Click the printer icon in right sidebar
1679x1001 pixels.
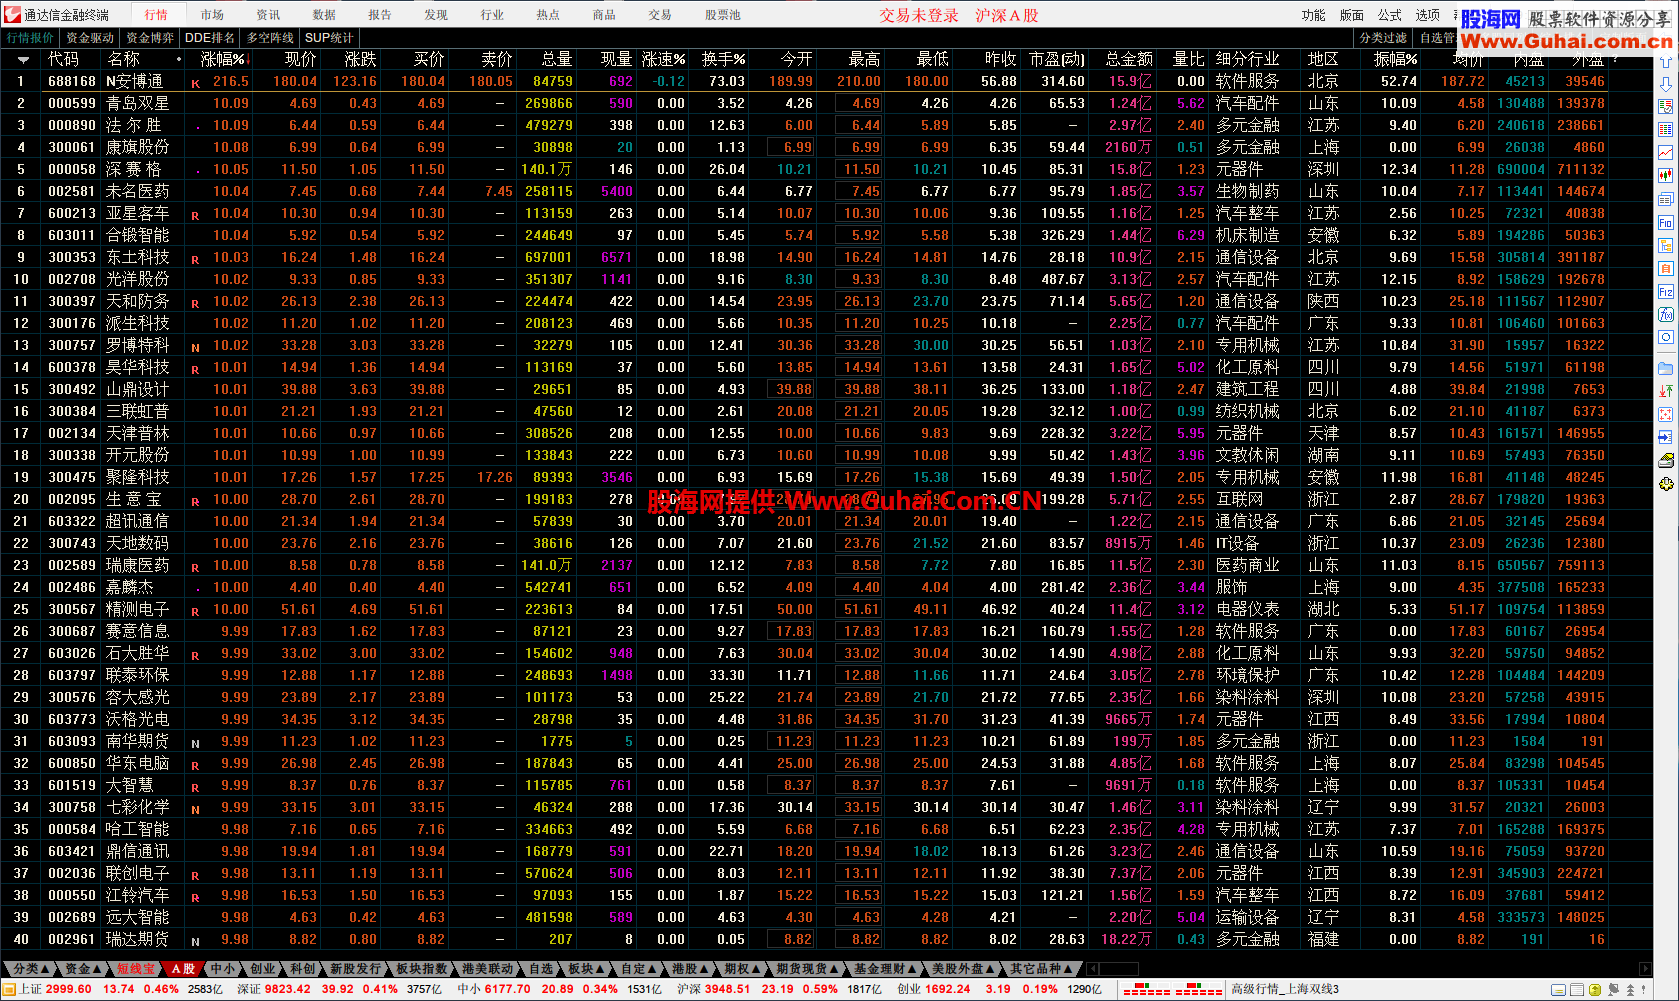pos(1665,461)
